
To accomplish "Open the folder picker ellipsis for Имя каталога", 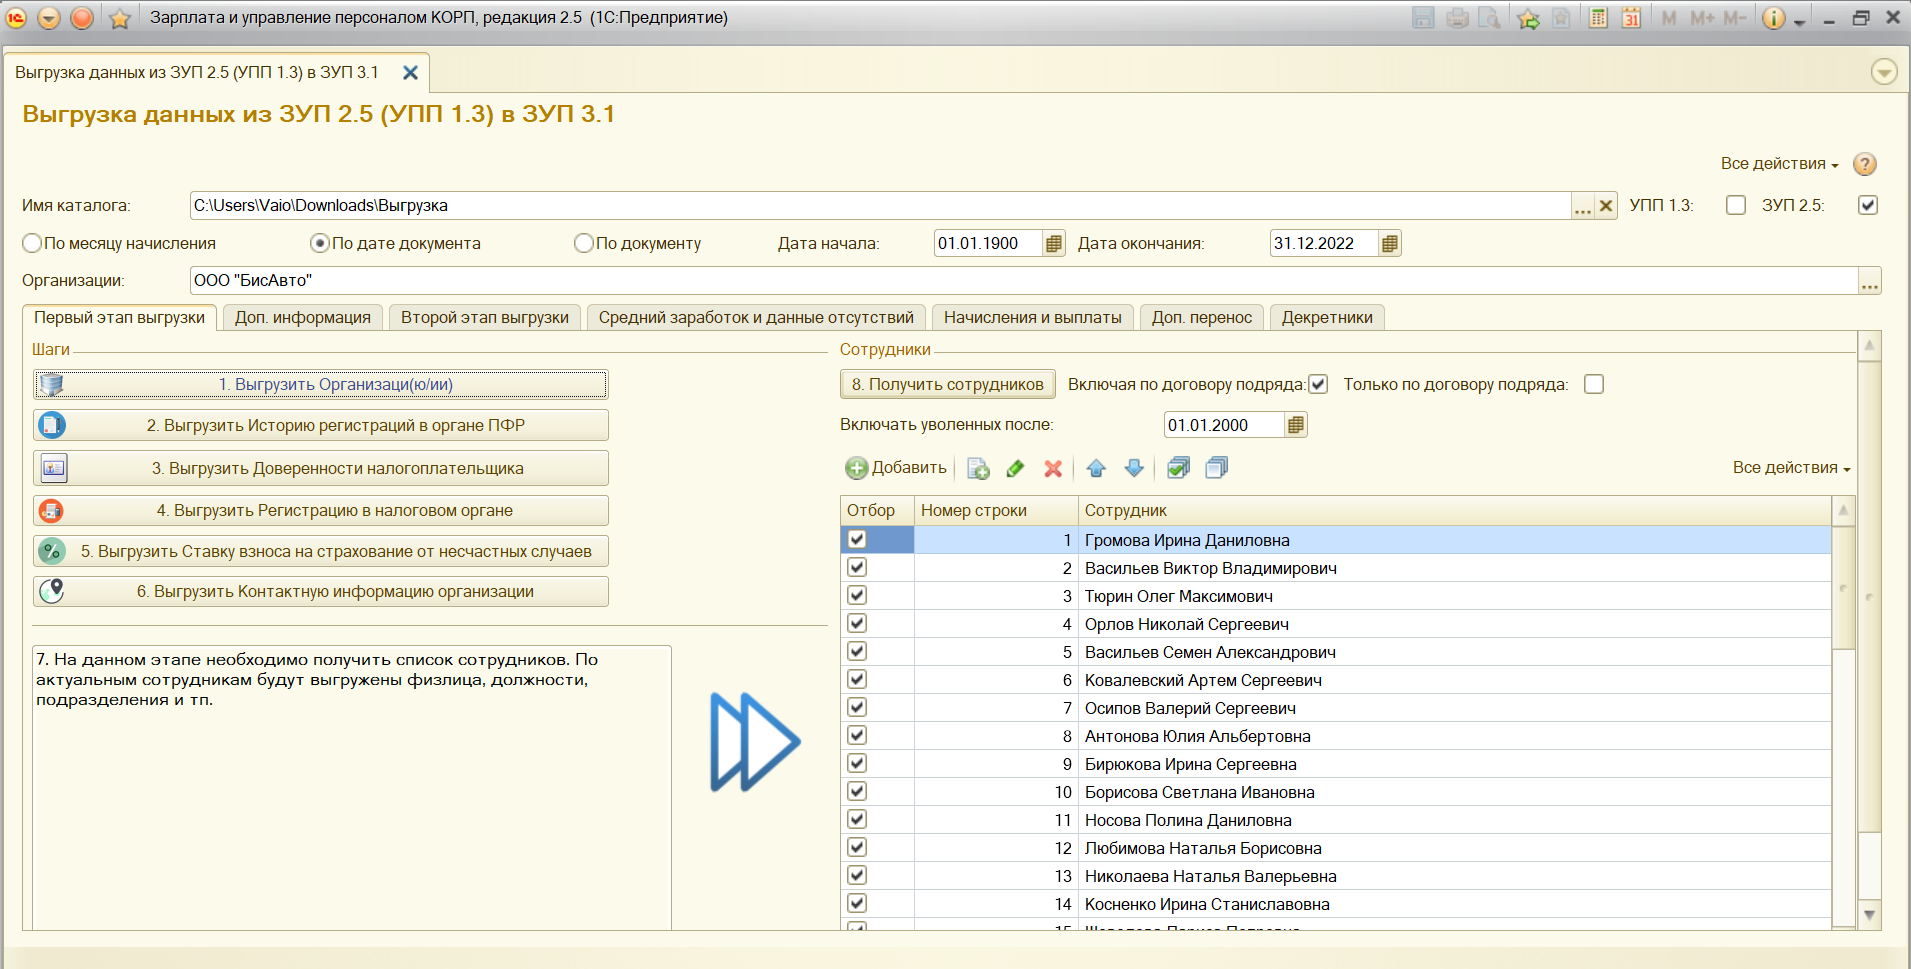I will click(1583, 206).
